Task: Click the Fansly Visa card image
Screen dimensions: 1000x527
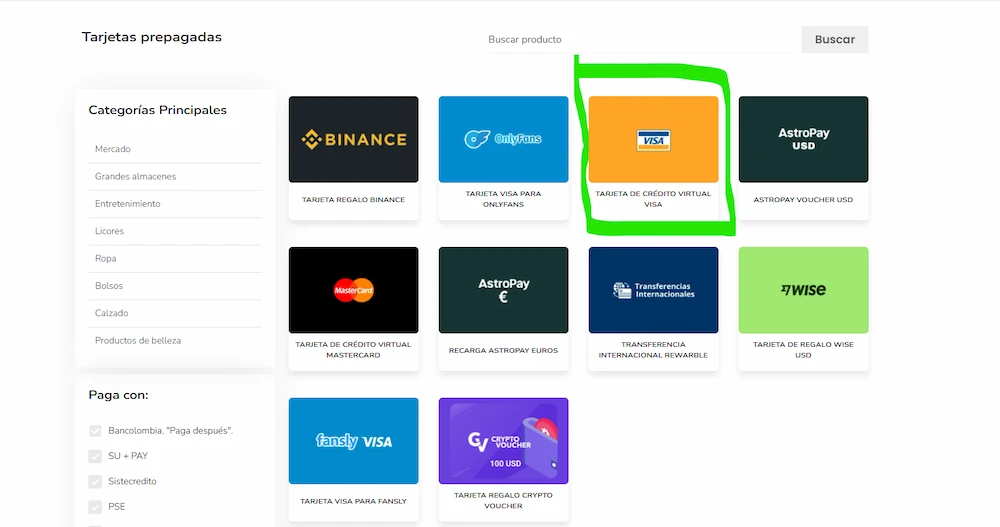Action: (x=353, y=441)
